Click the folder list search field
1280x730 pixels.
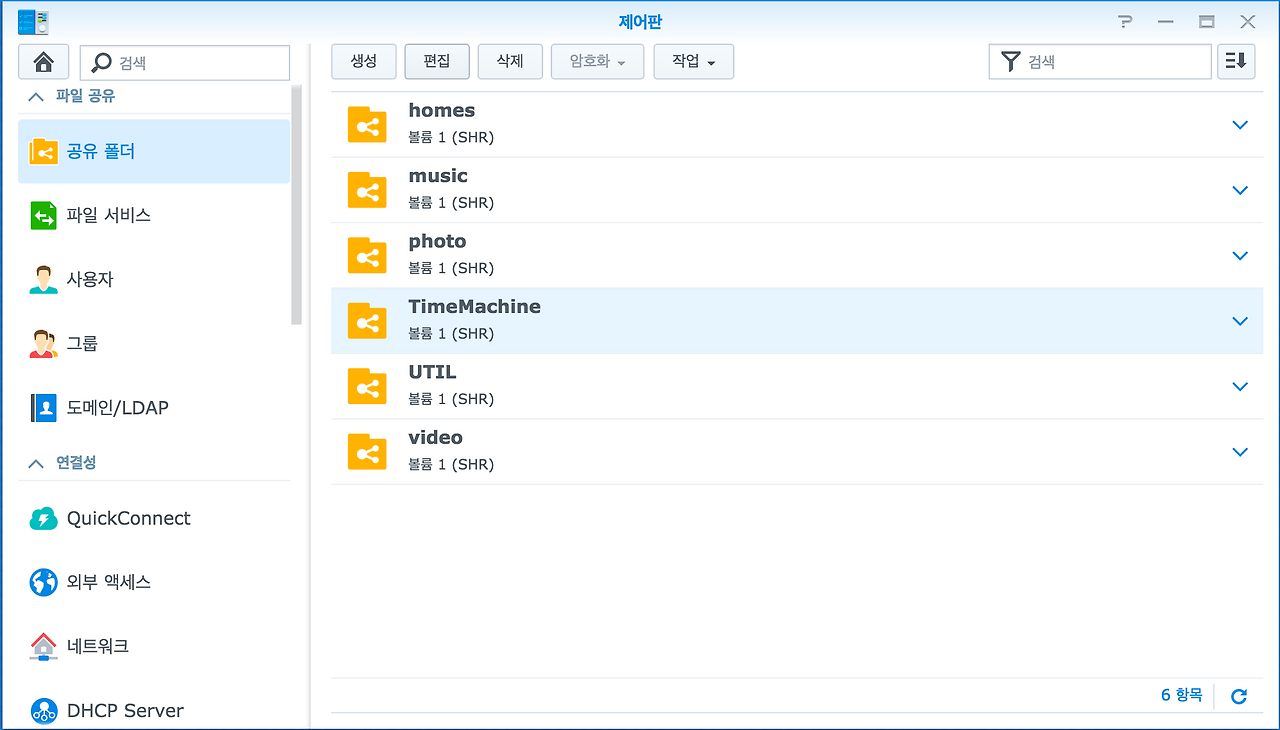point(1100,61)
